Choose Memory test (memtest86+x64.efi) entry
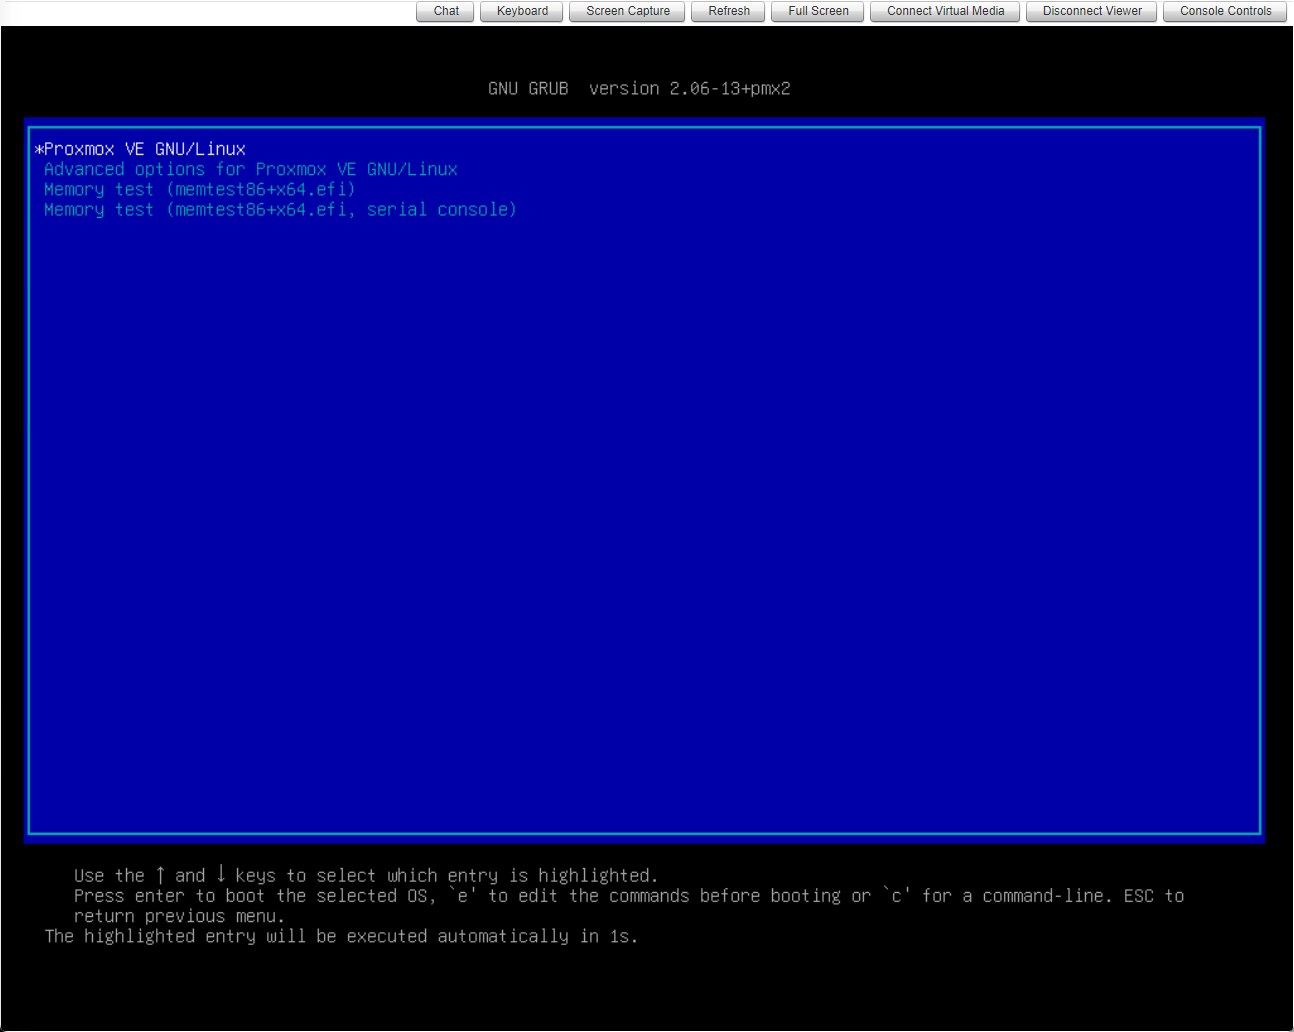The height and width of the screenshot is (1032, 1294). pyautogui.click(x=199, y=189)
